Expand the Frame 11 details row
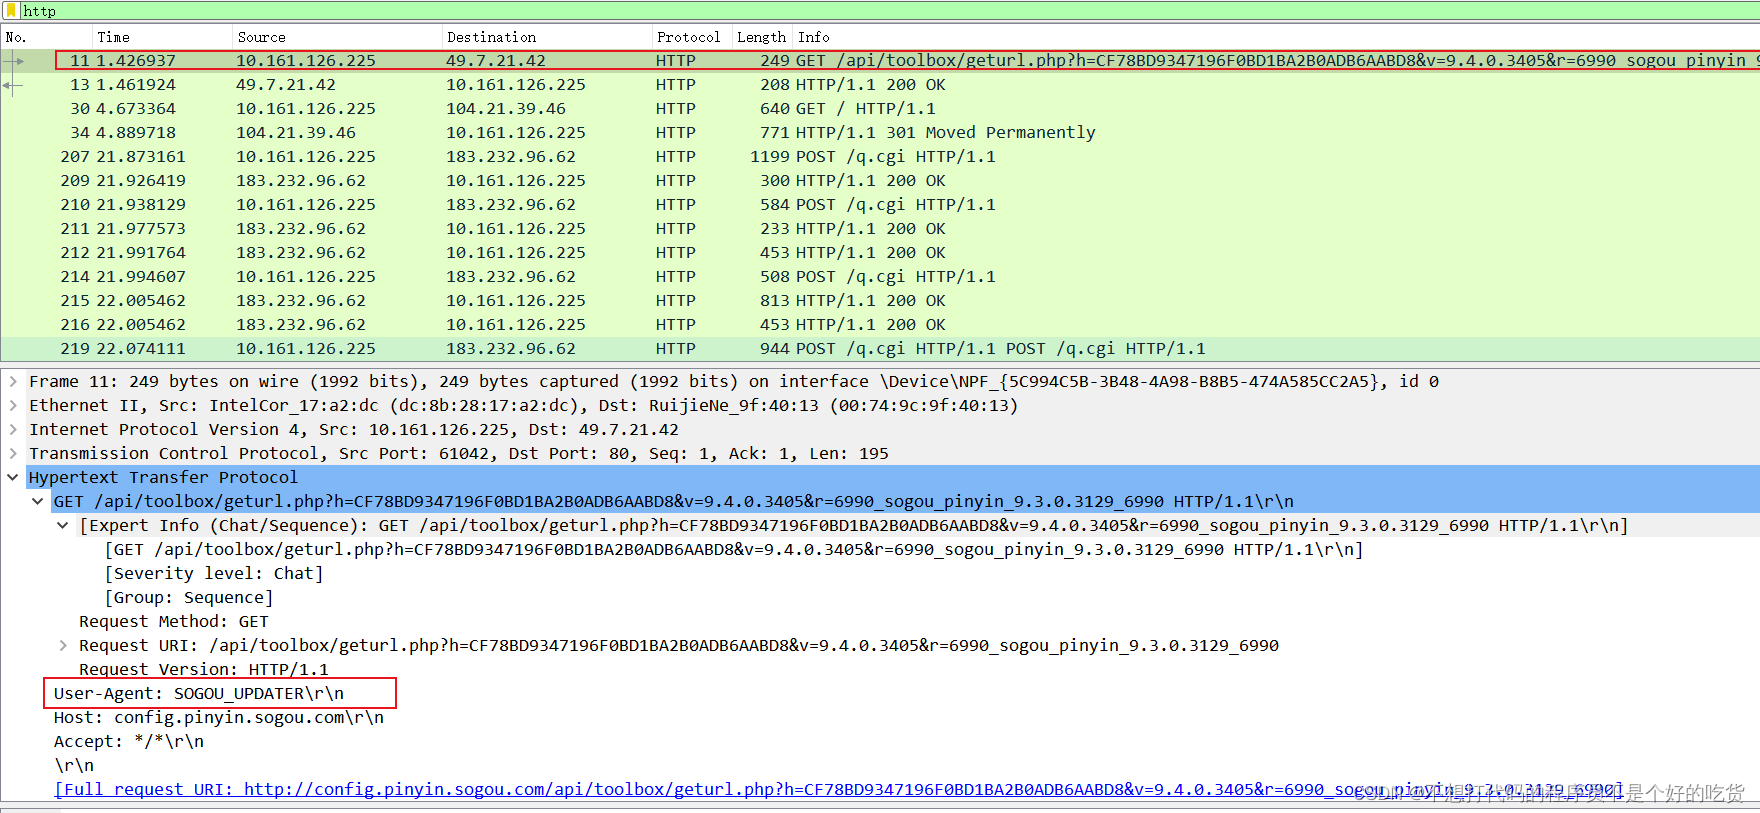 pyautogui.click(x=13, y=381)
